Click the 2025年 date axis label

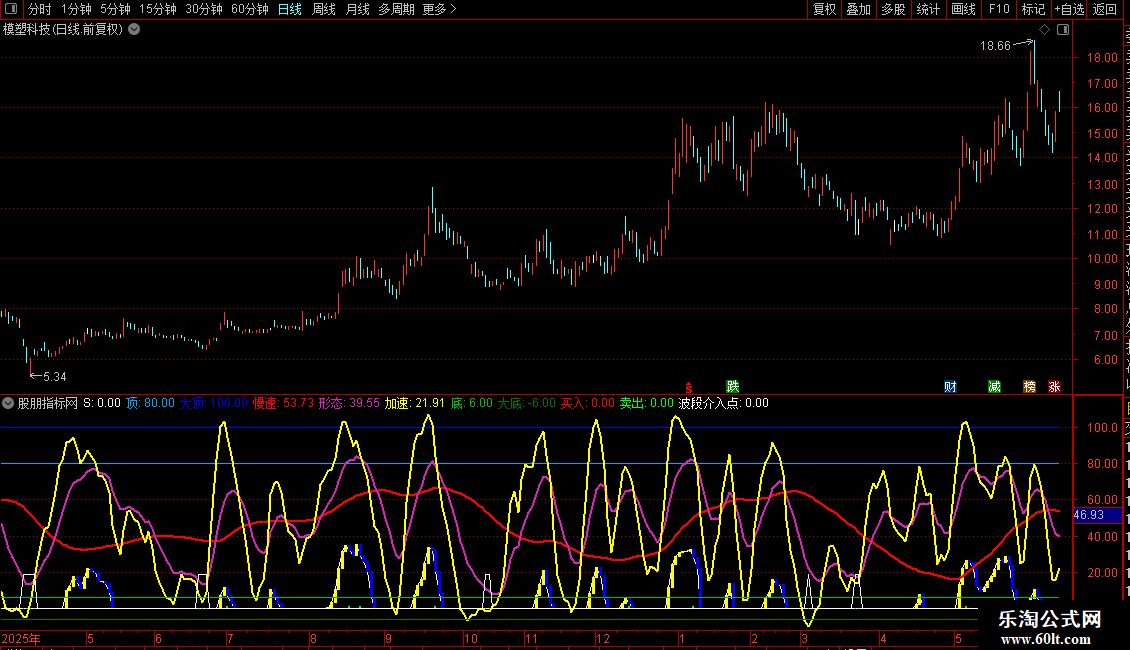point(21,639)
